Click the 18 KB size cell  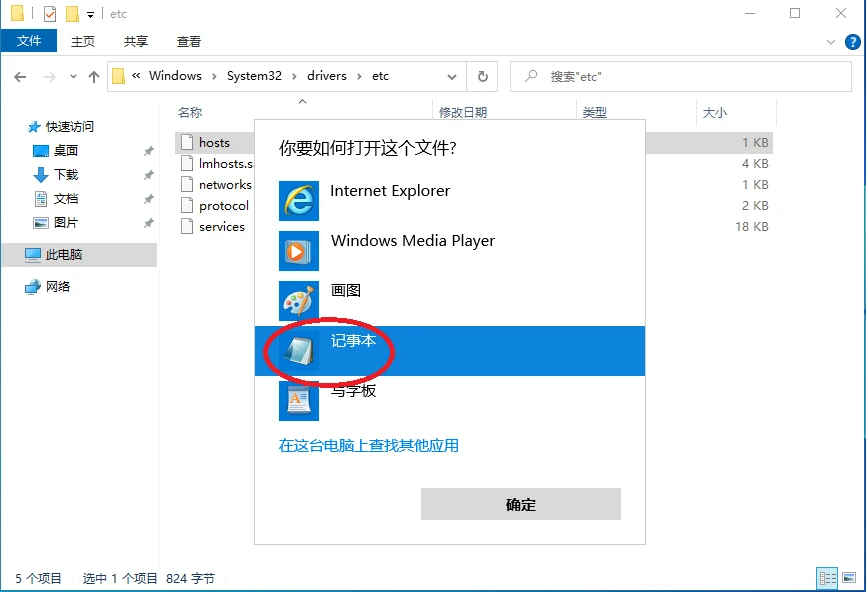(752, 226)
